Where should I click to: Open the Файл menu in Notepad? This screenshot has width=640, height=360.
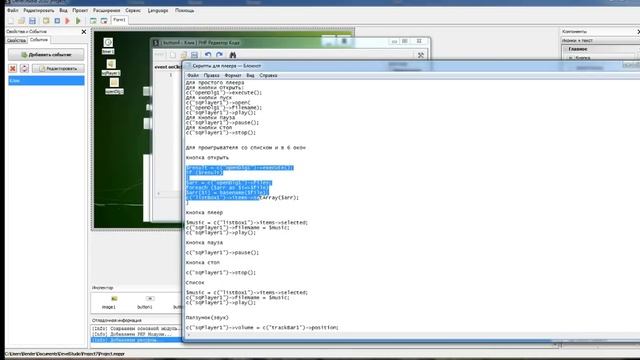coord(193,76)
